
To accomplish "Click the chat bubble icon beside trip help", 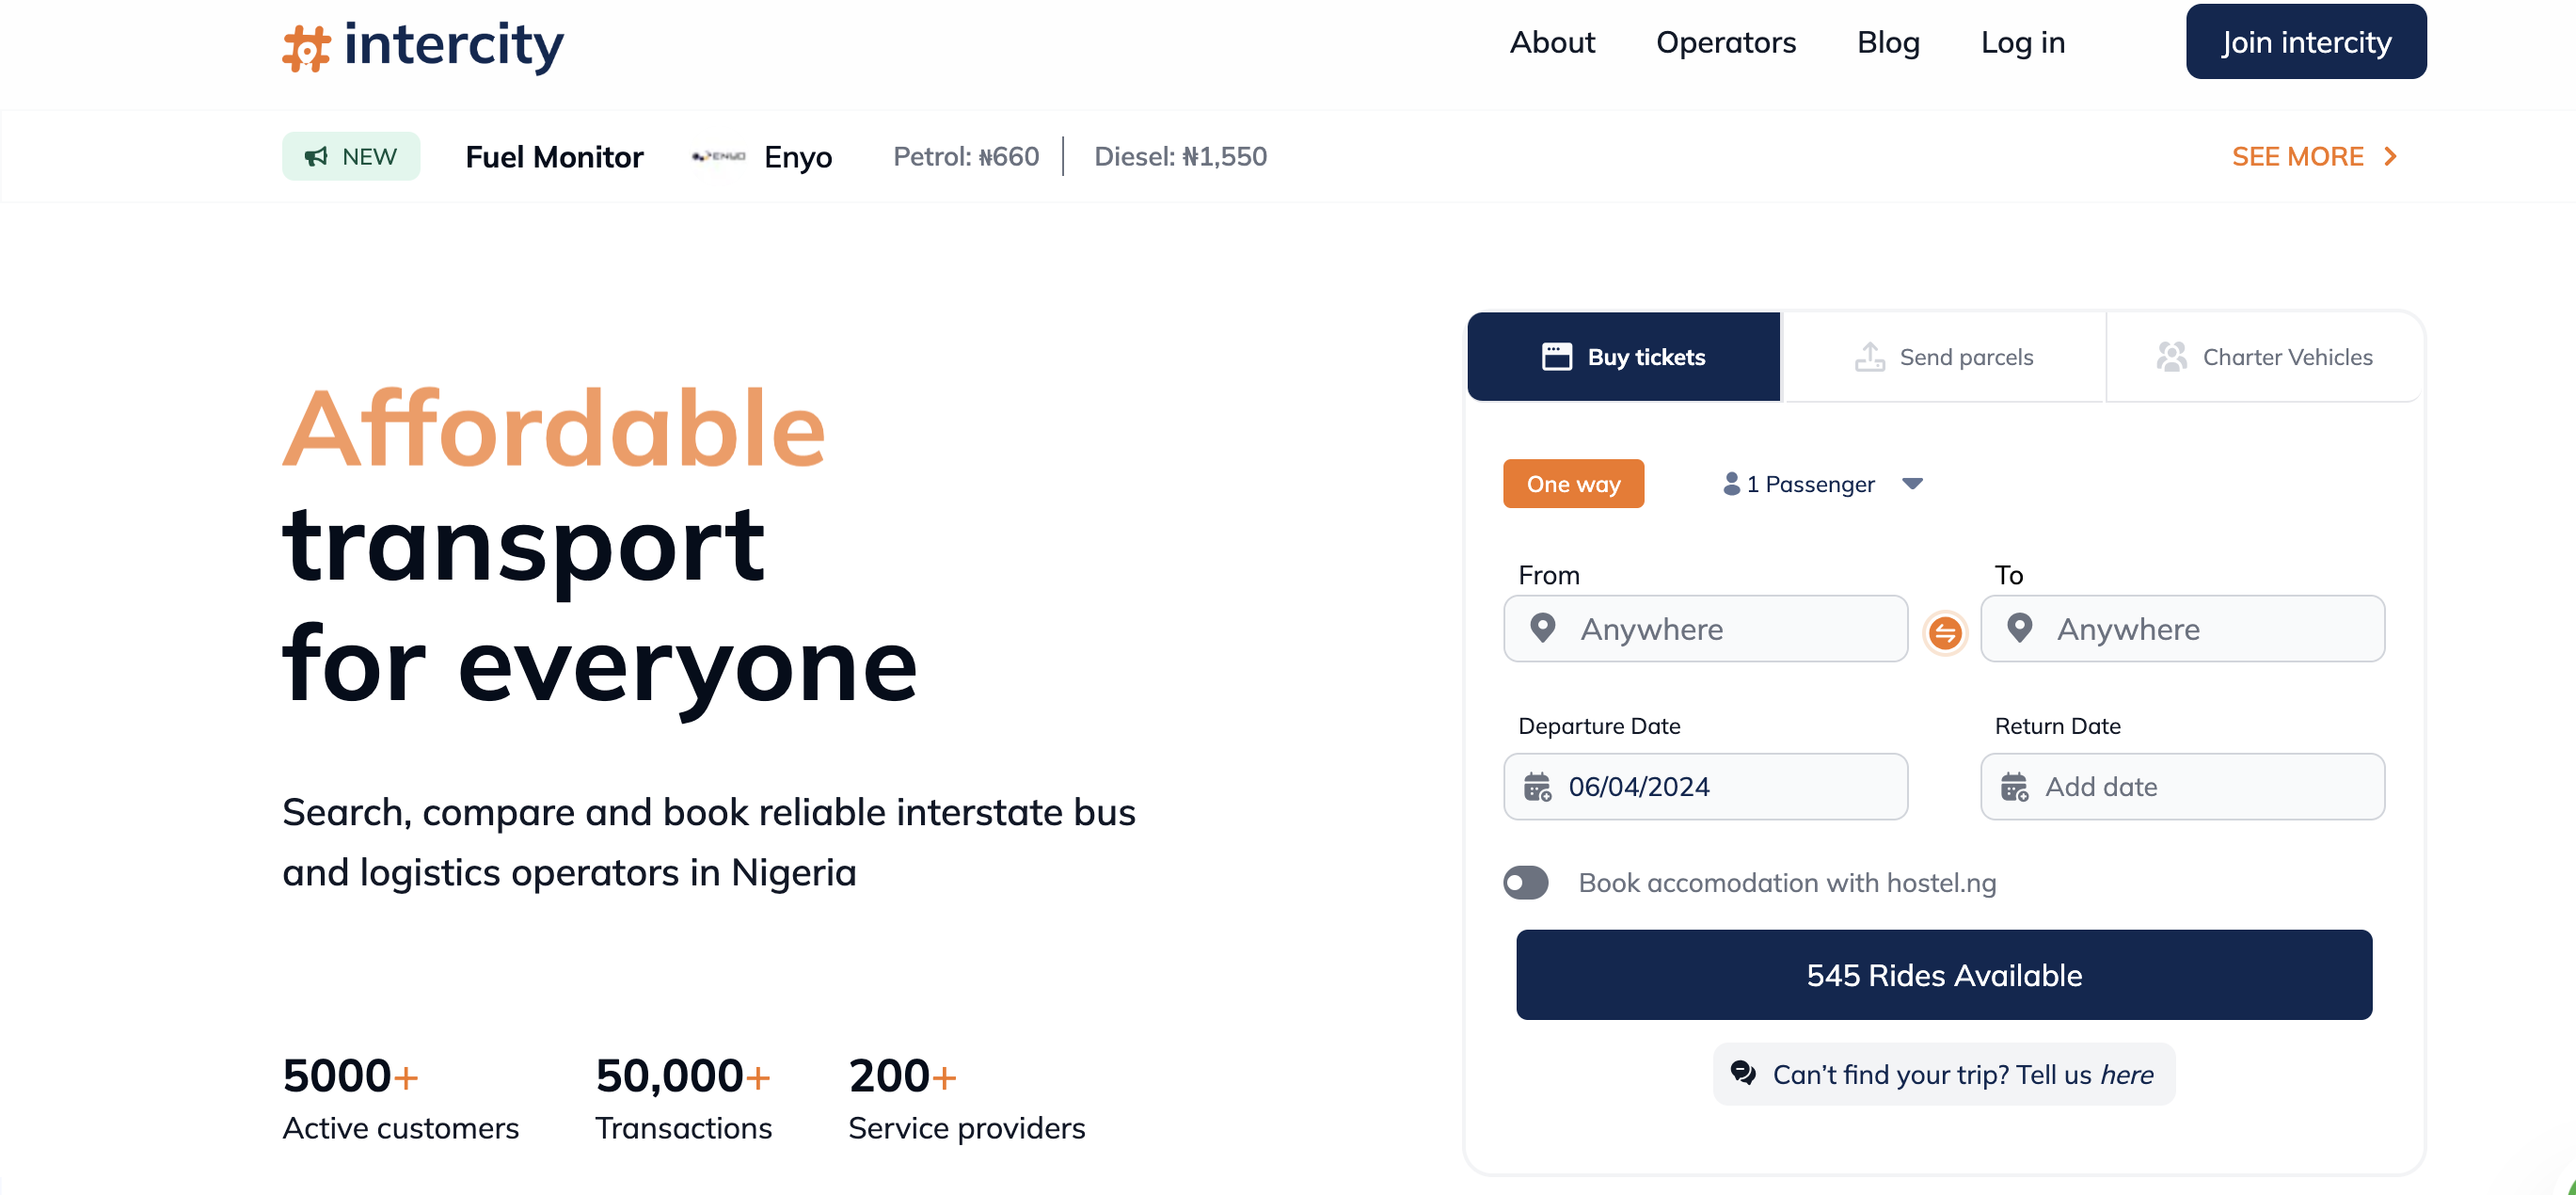I will pyautogui.click(x=1743, y=1073).
